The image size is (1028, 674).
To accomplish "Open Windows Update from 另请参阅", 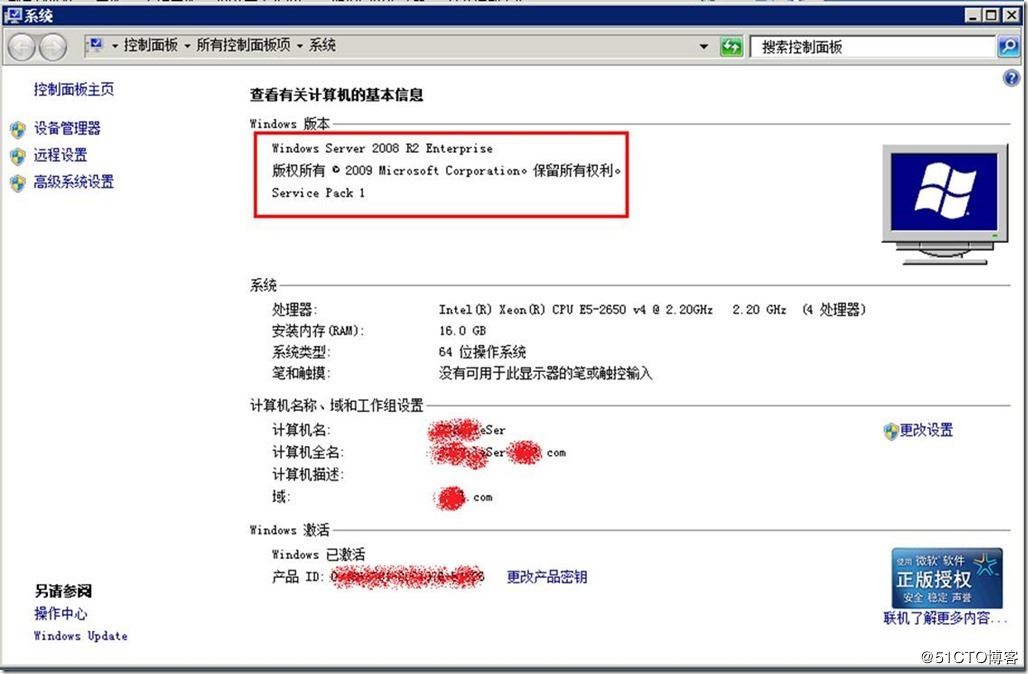I will [x=80, y=636].
